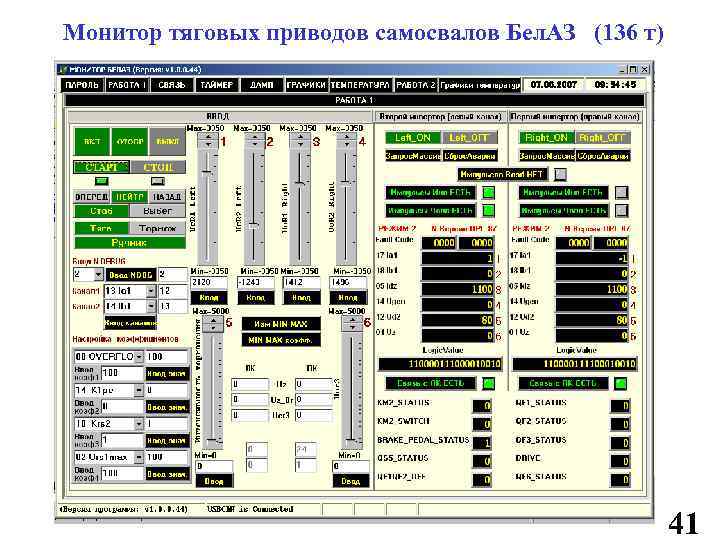720x540 pixels.
Task: Select the ТАЙМЕР tab
Action: coord(216,85)
